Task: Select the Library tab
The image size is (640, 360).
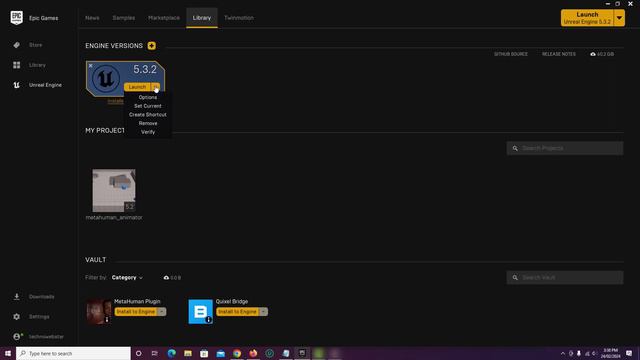Action: pos(202,18)
